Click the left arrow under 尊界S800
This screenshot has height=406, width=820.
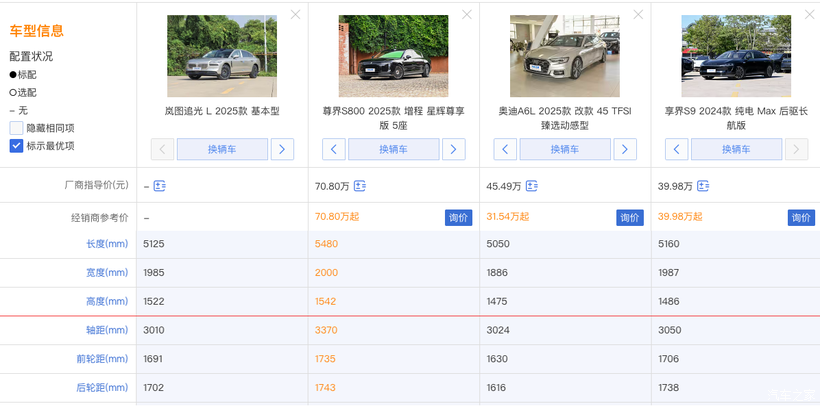click(334, 149)
